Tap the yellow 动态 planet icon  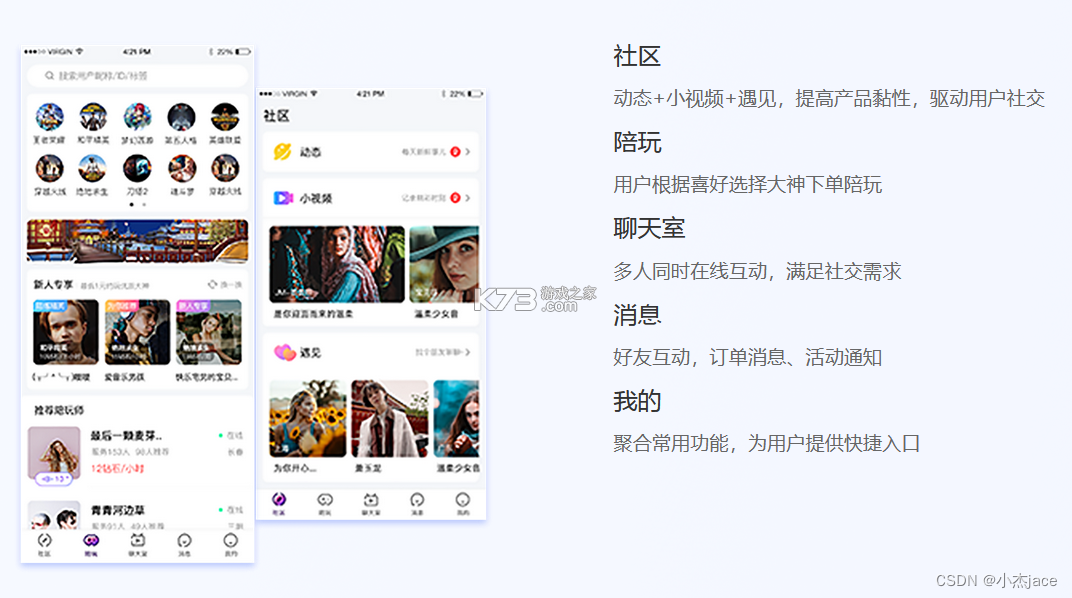pyautogui.click(x=282, y=152)
